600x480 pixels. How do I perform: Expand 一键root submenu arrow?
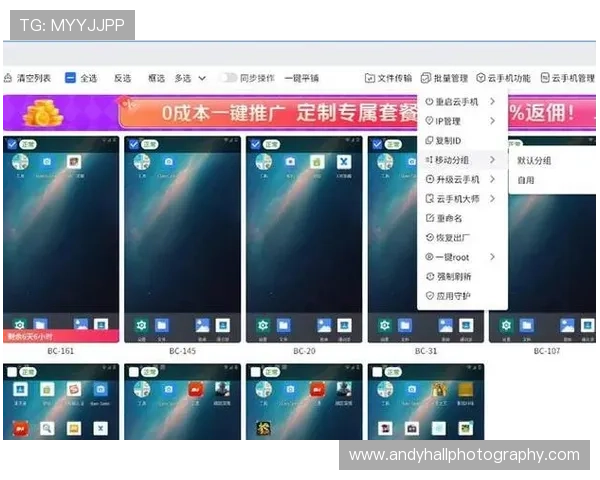pos(492,257)
